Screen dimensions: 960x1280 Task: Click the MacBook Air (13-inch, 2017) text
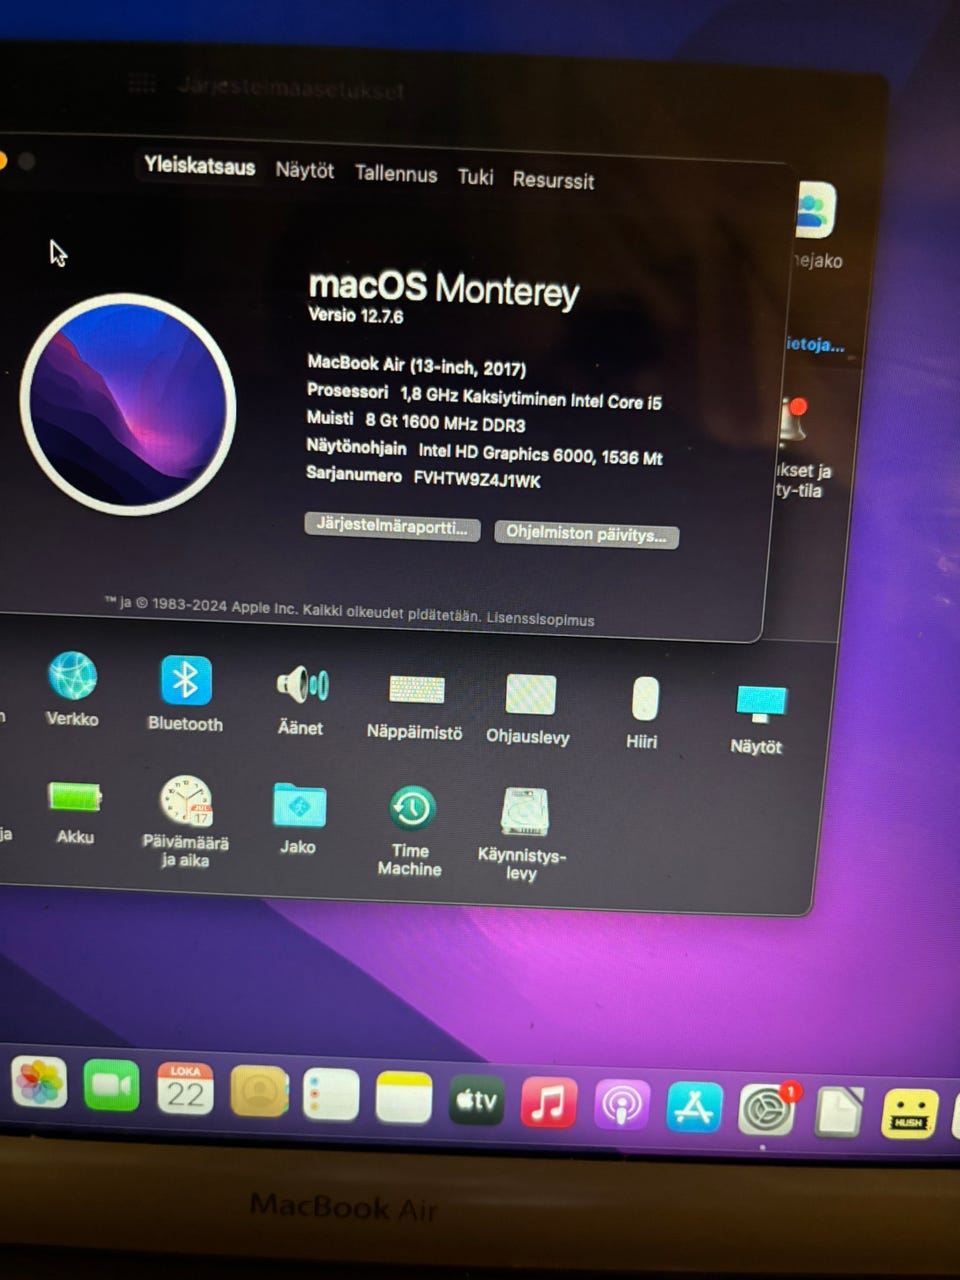(417, 365)
